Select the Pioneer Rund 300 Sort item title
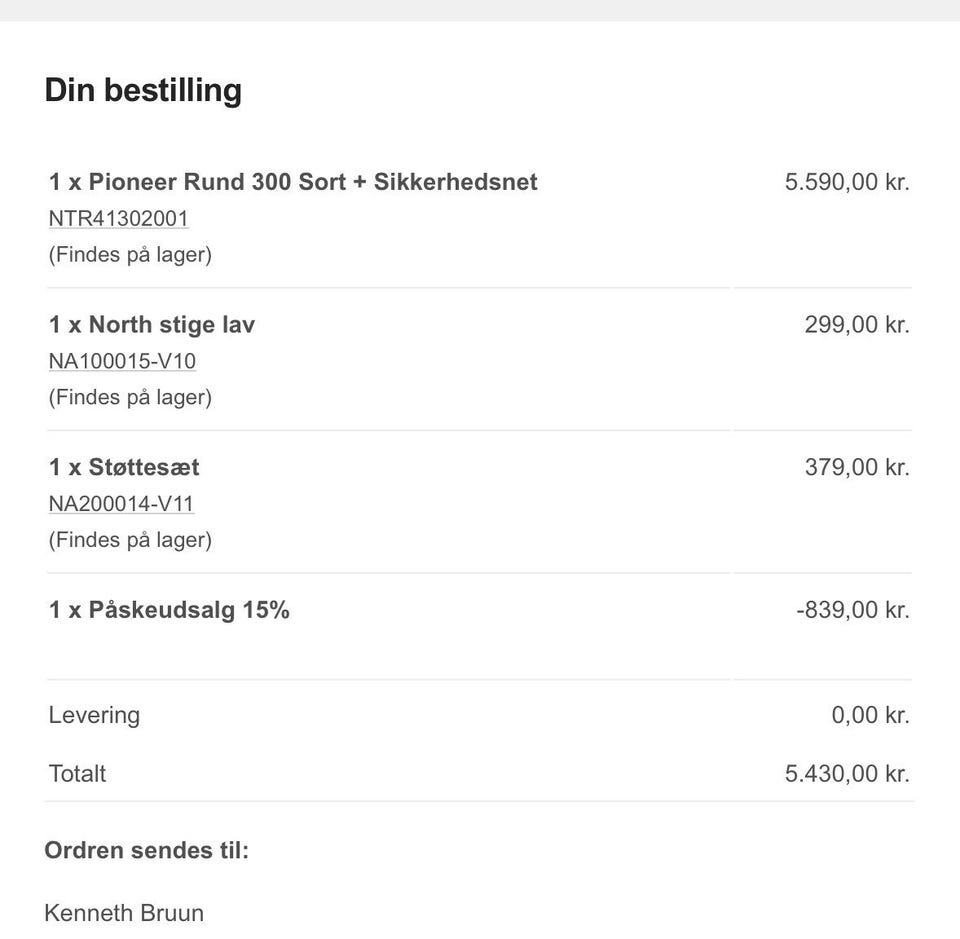This screenshot has width=960, height=939. (293, 182)
